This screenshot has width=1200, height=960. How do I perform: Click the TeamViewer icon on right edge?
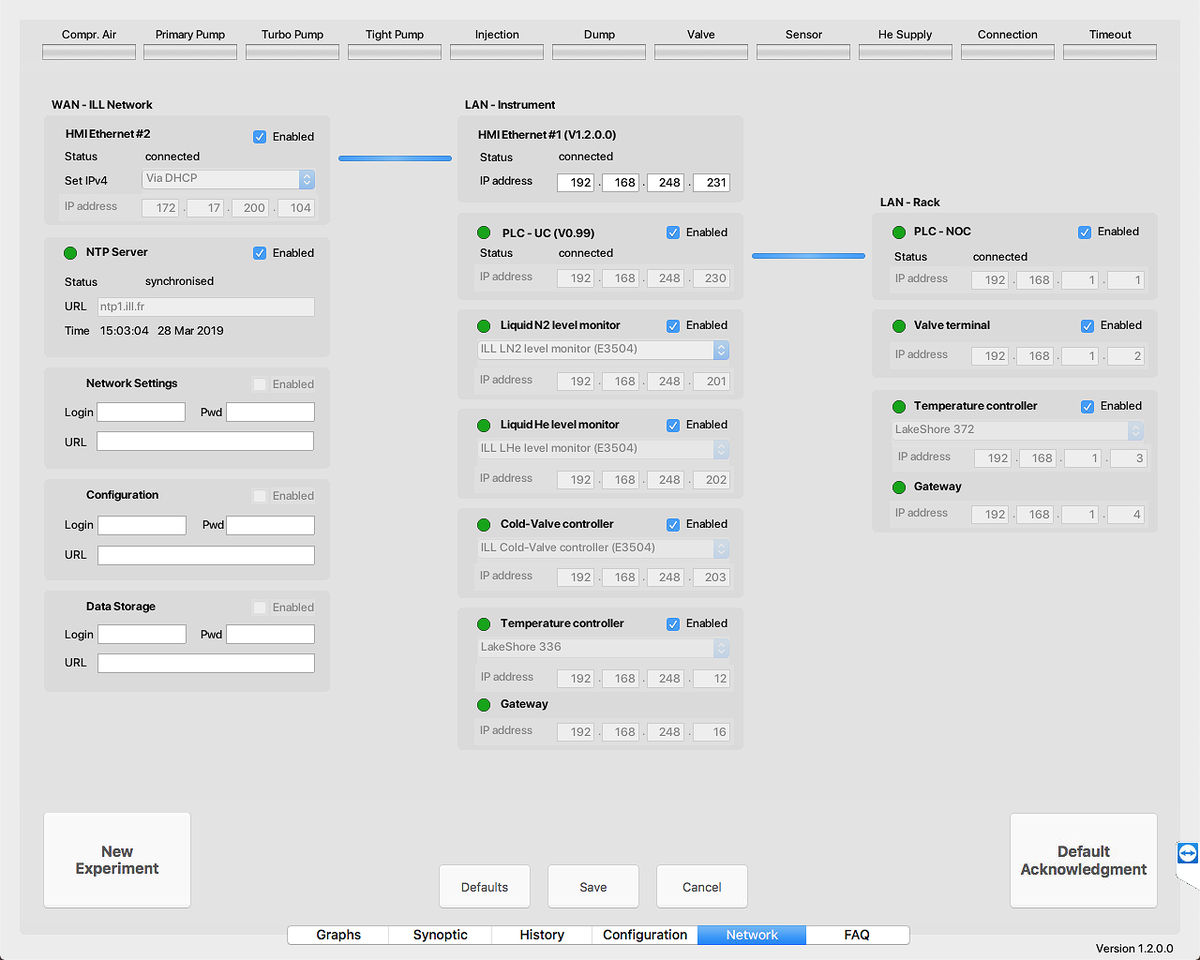point(1187,853)
